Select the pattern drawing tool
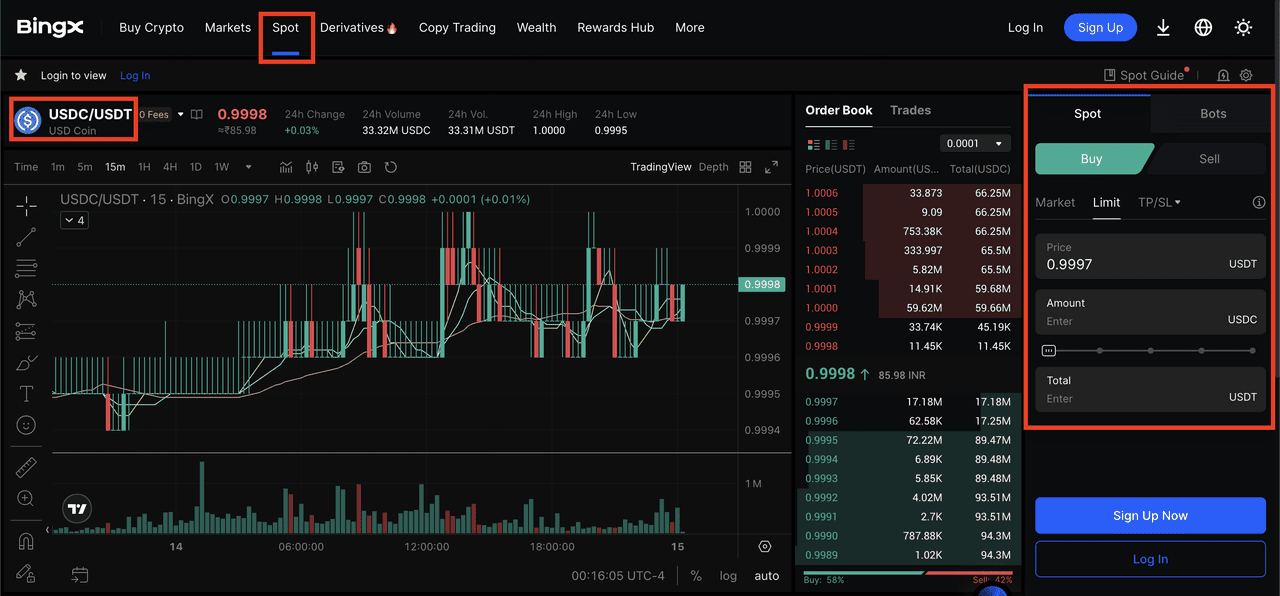Viewport: 1280px width, 596px height. click(x=26, y=299)
